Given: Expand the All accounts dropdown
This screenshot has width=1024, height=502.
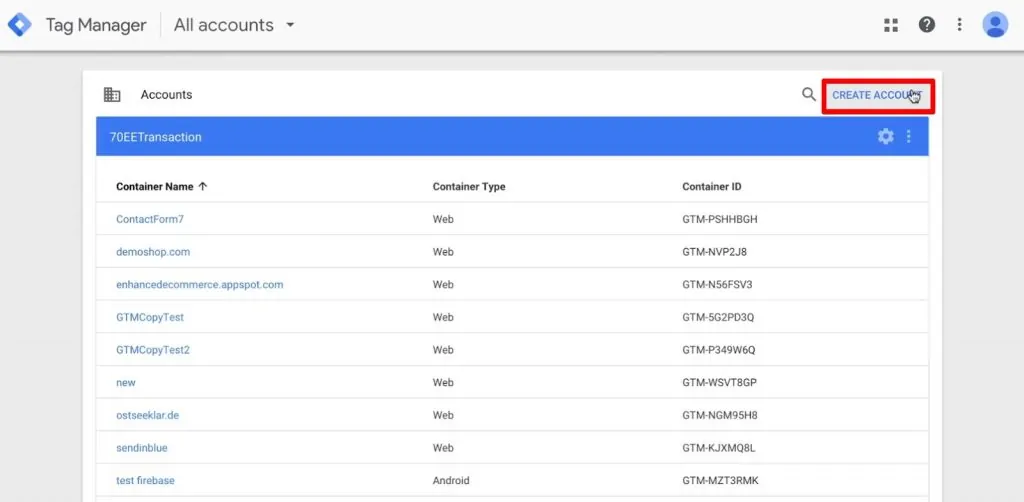Looking at the screenshot, I should [x=234, y=25].
